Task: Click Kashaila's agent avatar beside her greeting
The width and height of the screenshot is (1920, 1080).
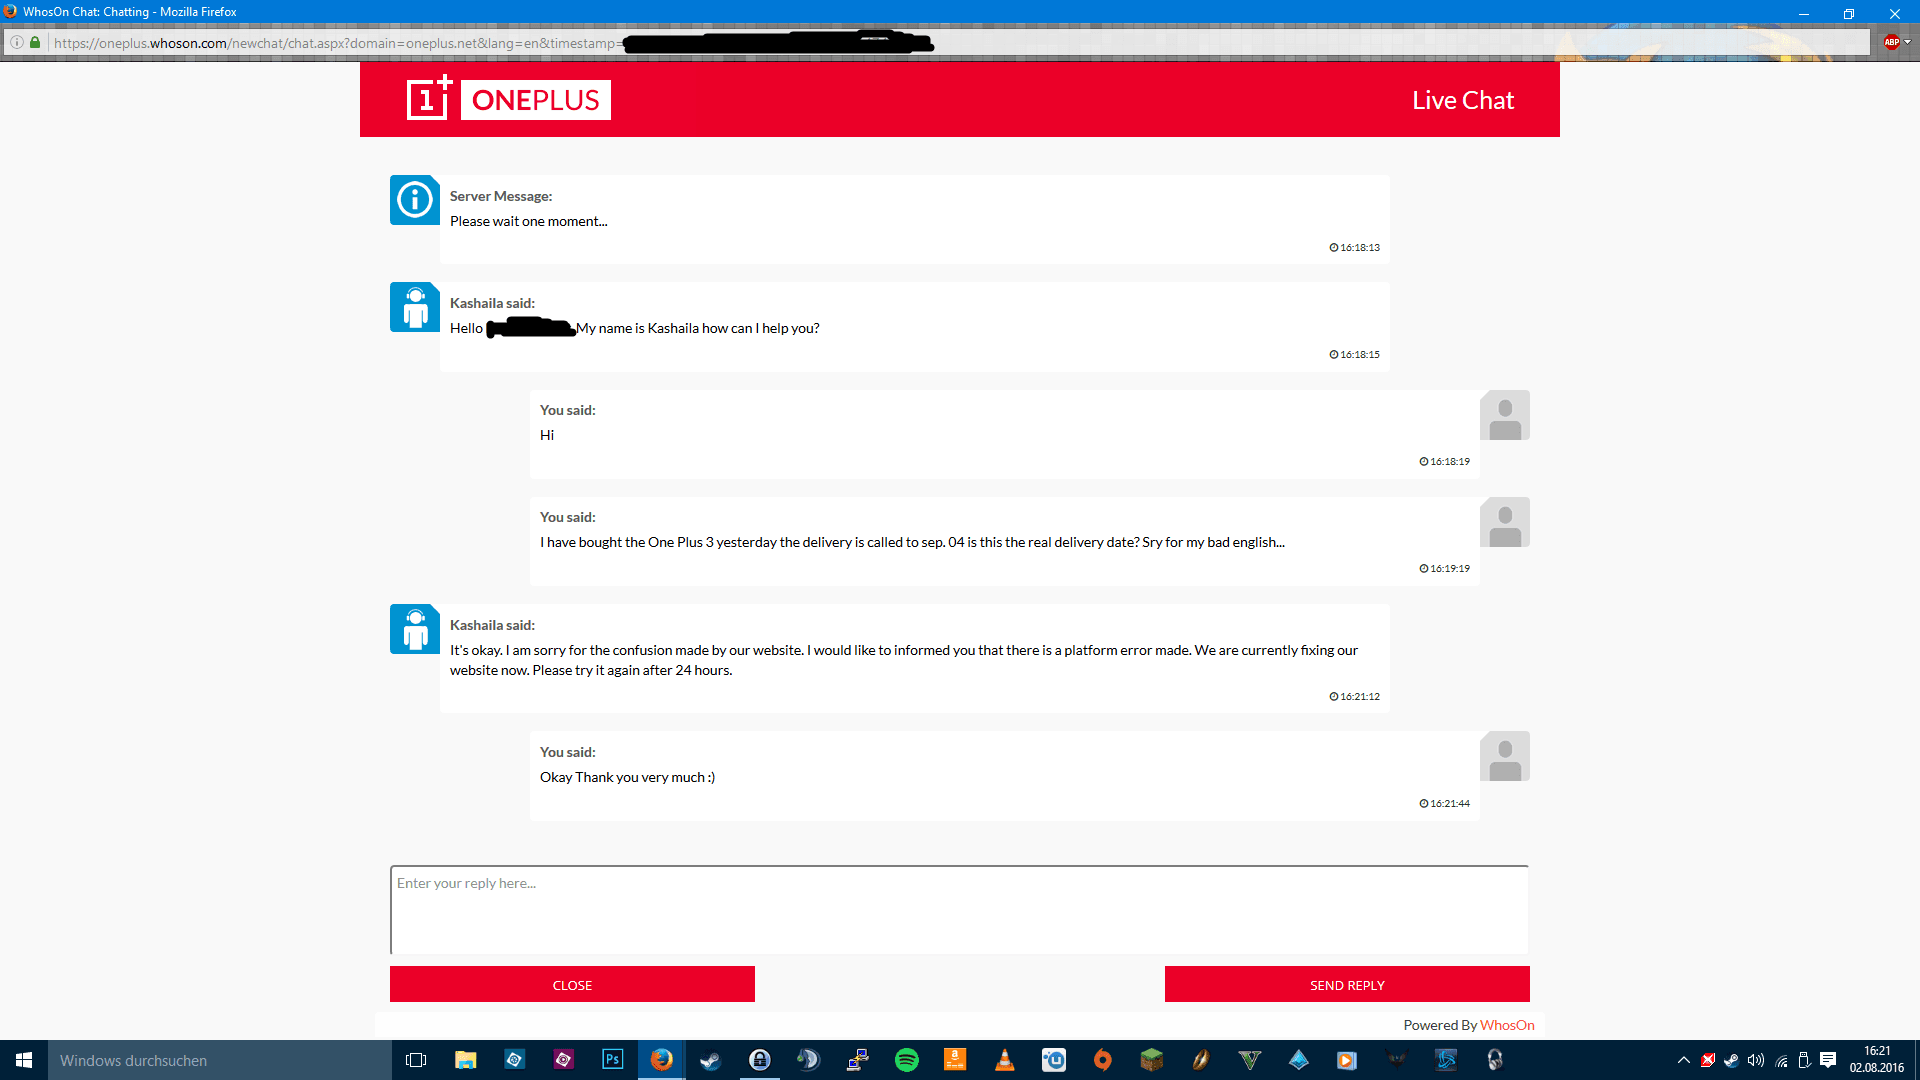Action: pos(415,307)
